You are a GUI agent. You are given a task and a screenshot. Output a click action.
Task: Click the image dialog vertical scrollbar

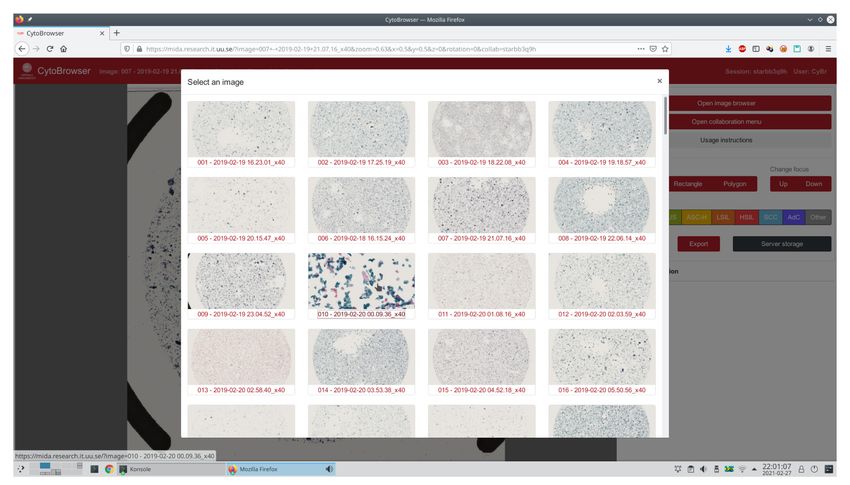tap(665, 115)
